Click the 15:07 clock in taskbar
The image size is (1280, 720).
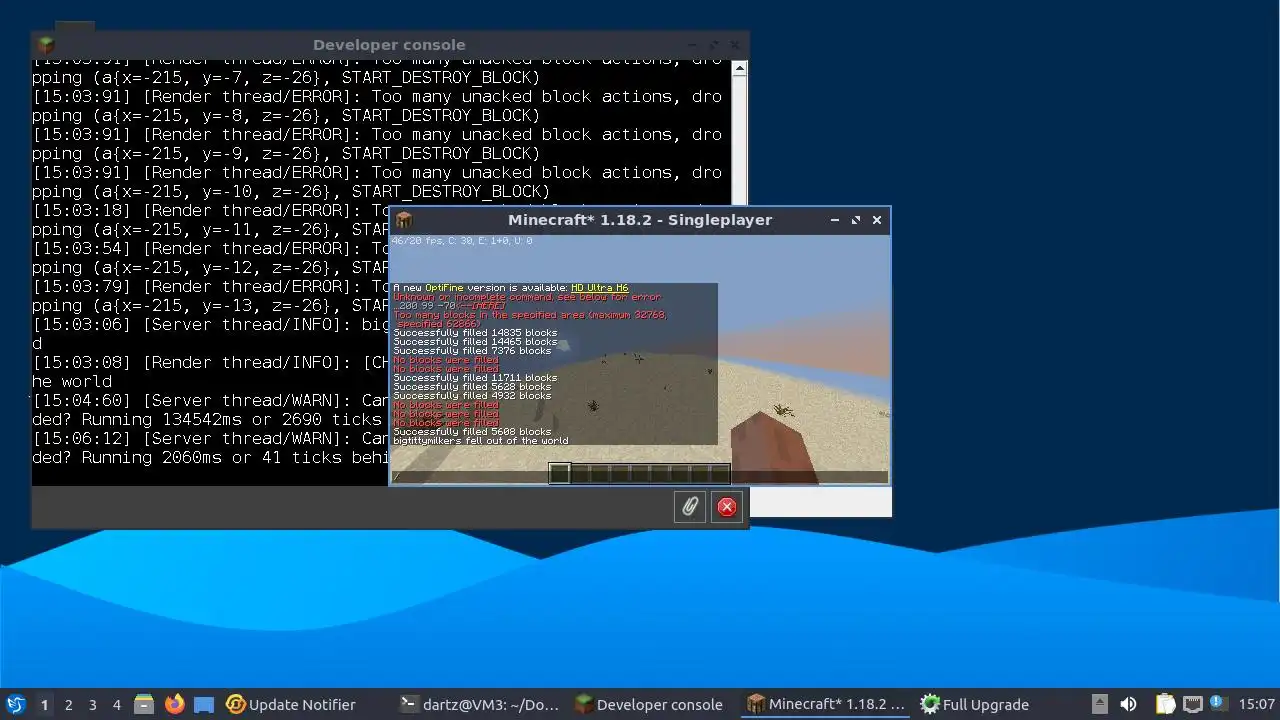(1256, 704)
